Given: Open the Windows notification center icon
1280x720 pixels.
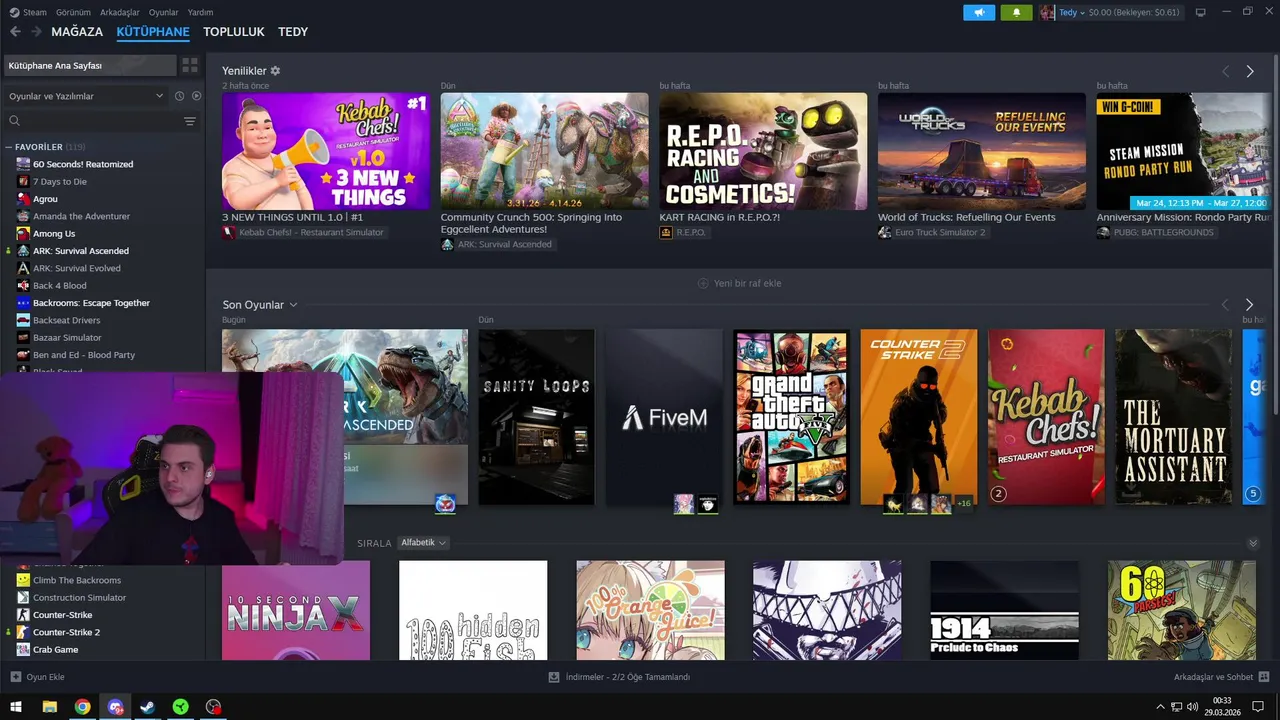Looking at the screenshot, I should (x=1258, y=707).
